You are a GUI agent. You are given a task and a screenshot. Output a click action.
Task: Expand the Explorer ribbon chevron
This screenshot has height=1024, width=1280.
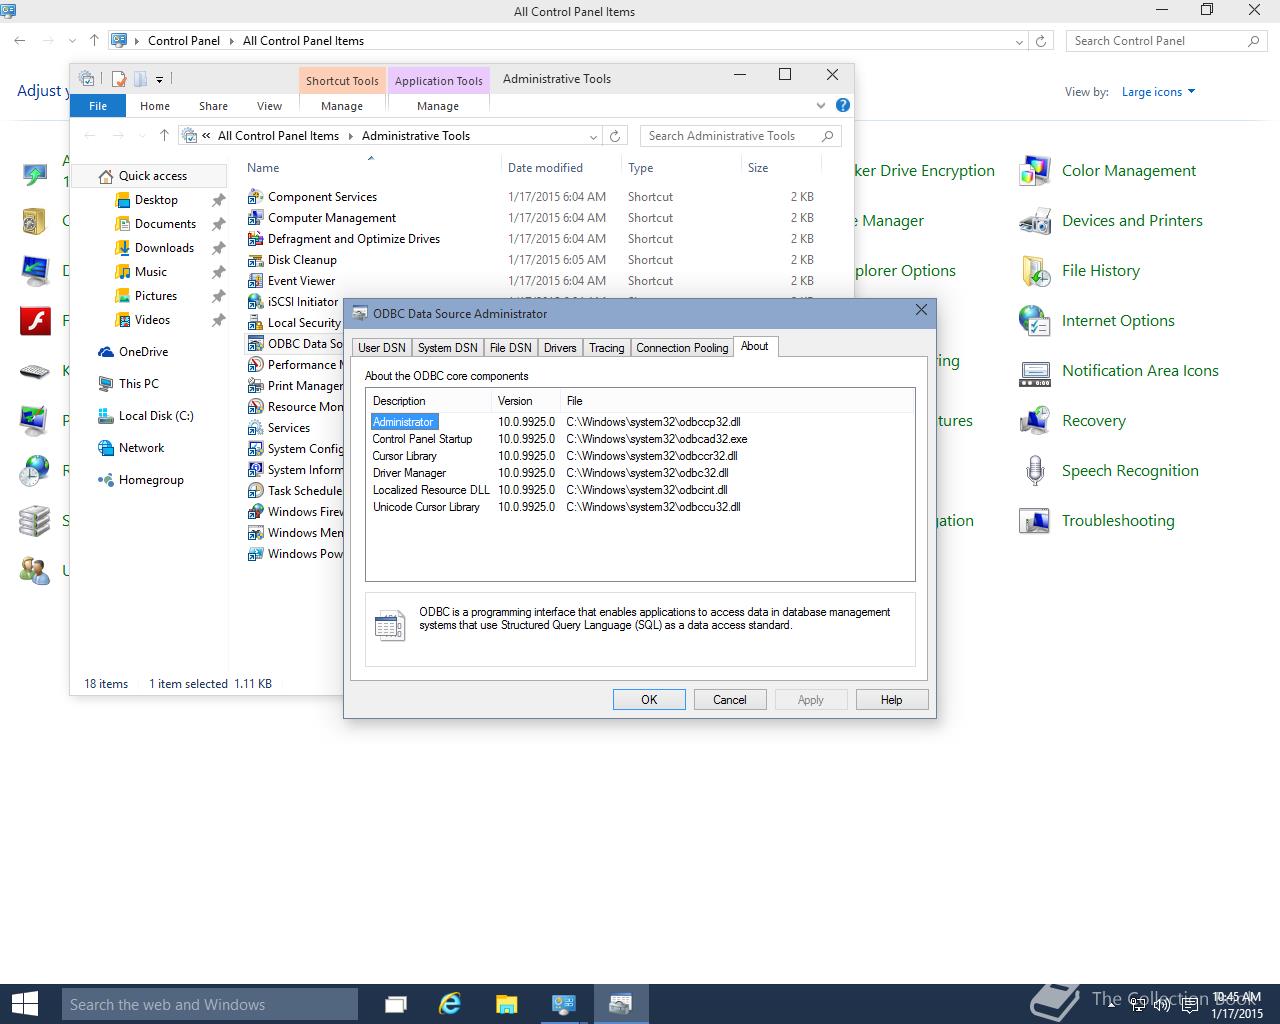[x=821, y=105]
